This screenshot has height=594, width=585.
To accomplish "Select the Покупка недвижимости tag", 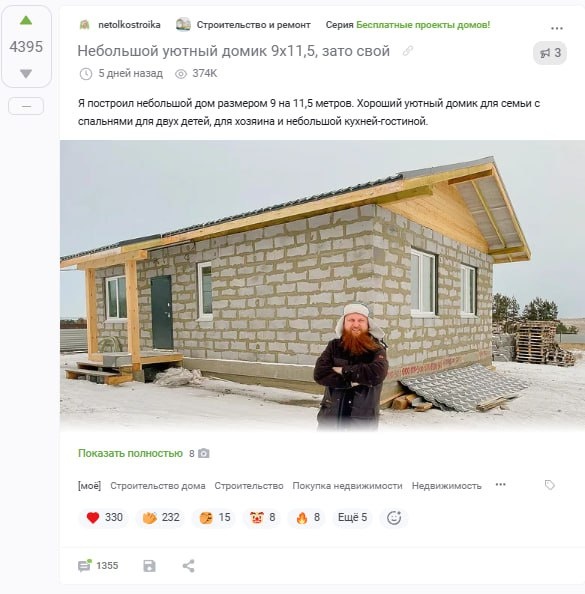I will click(x=347, y=486).
